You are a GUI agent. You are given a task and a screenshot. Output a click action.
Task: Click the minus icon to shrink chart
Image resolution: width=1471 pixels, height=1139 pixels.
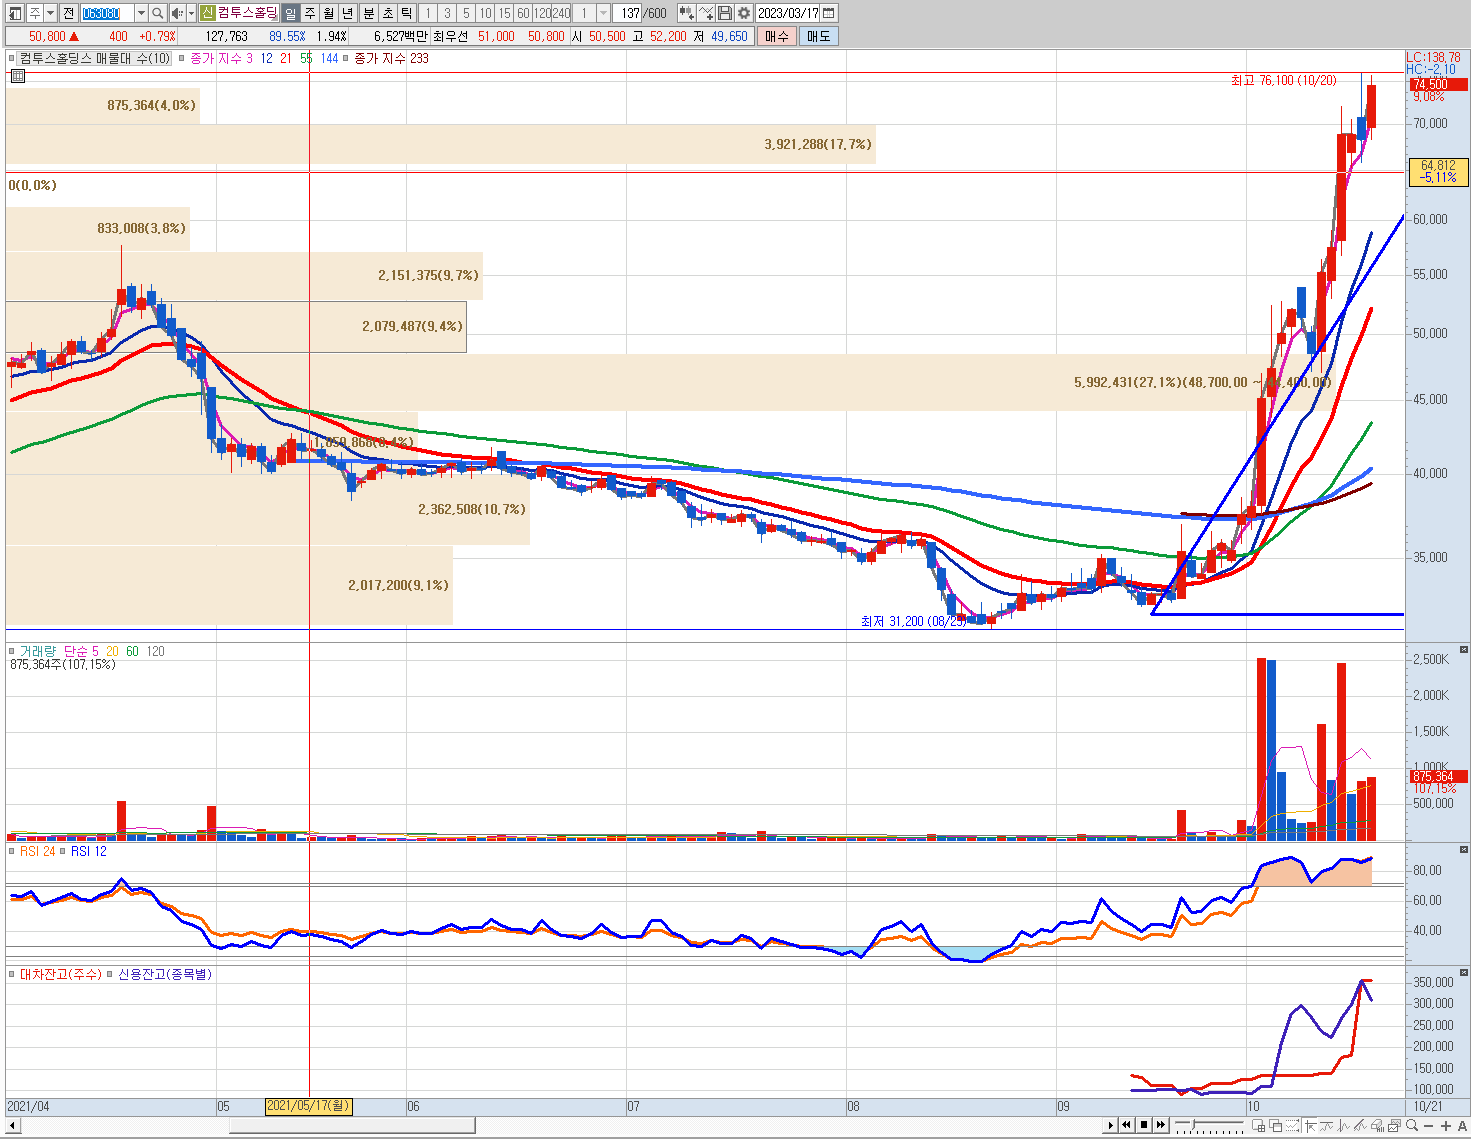[x=1428, y=1126]
